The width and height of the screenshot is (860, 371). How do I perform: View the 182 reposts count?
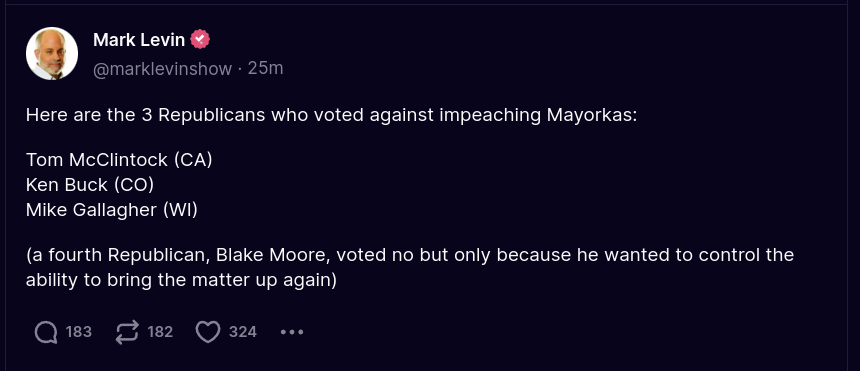coord(160,332)
